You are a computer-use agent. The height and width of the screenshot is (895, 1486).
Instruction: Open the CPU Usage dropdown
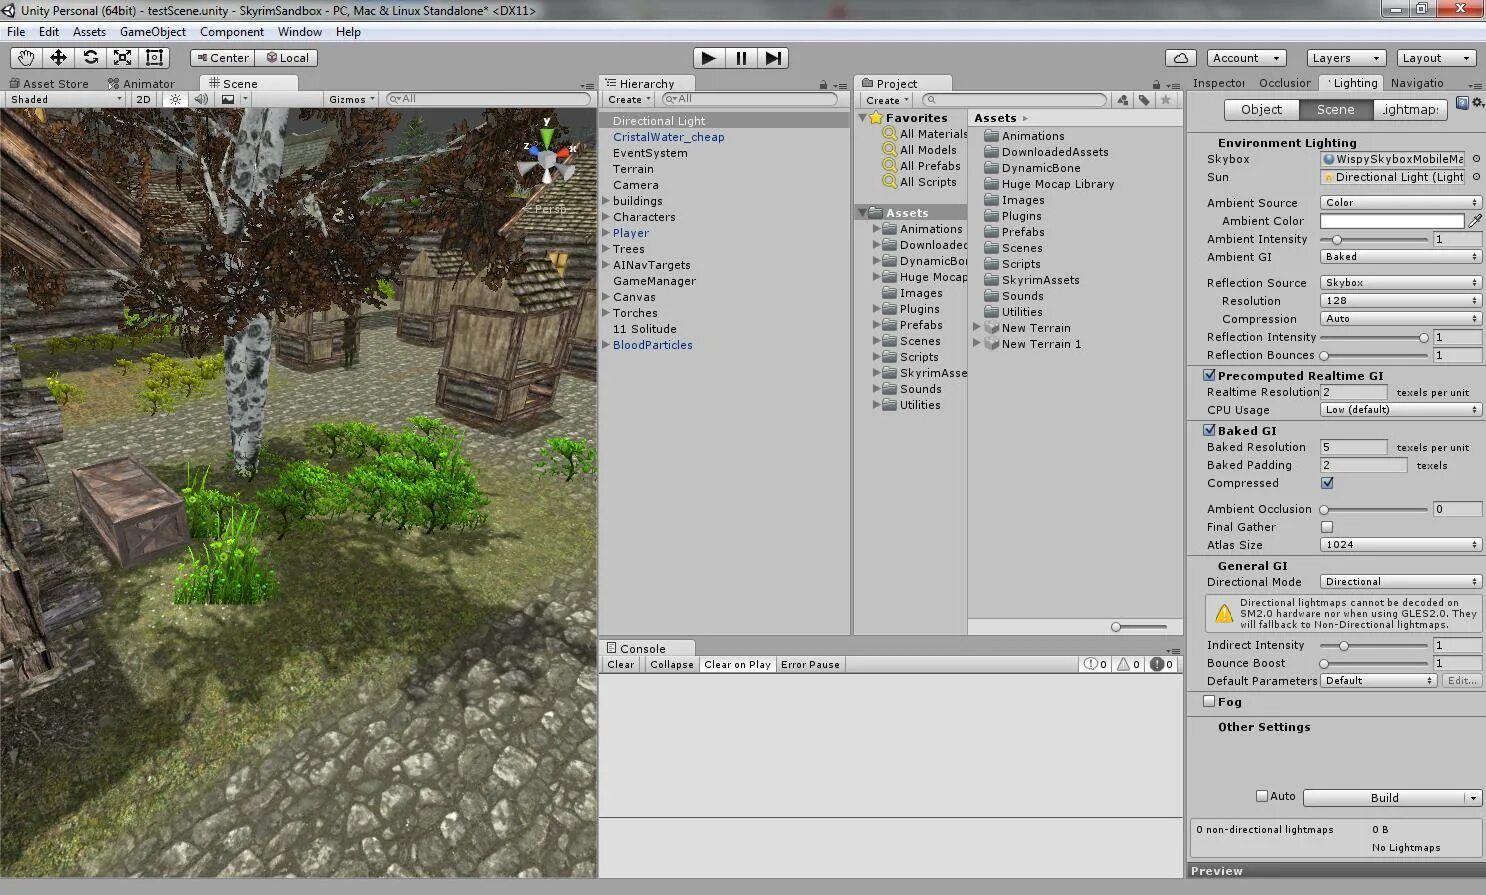click(x=1400, y=410)
